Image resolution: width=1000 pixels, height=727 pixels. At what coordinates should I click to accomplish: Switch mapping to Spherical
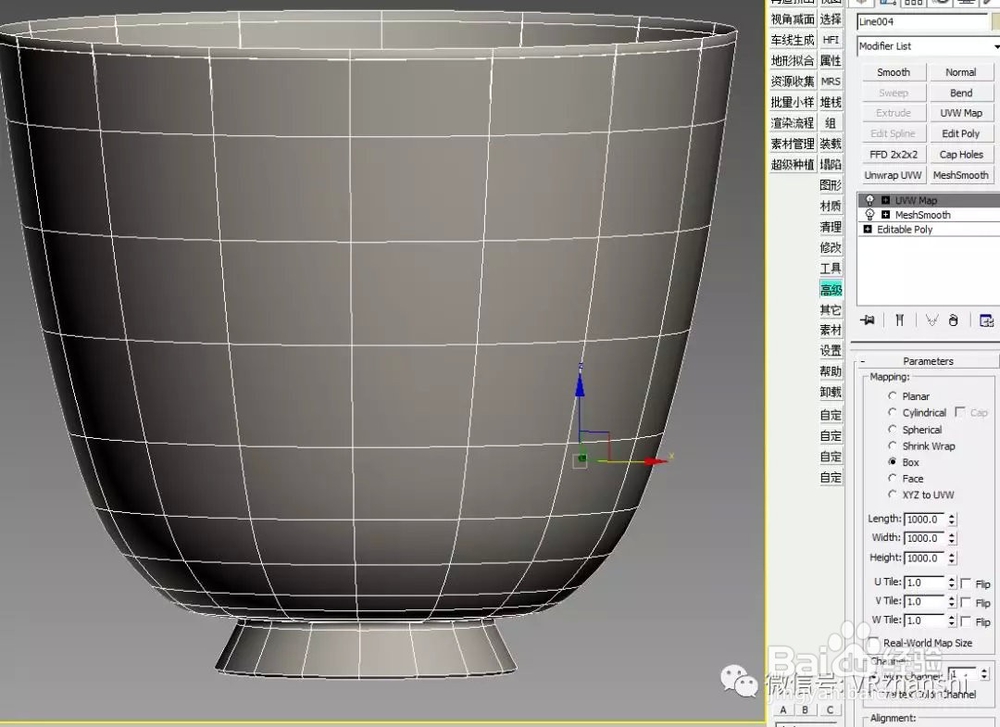pyautogui.click(x=890, y=429)
